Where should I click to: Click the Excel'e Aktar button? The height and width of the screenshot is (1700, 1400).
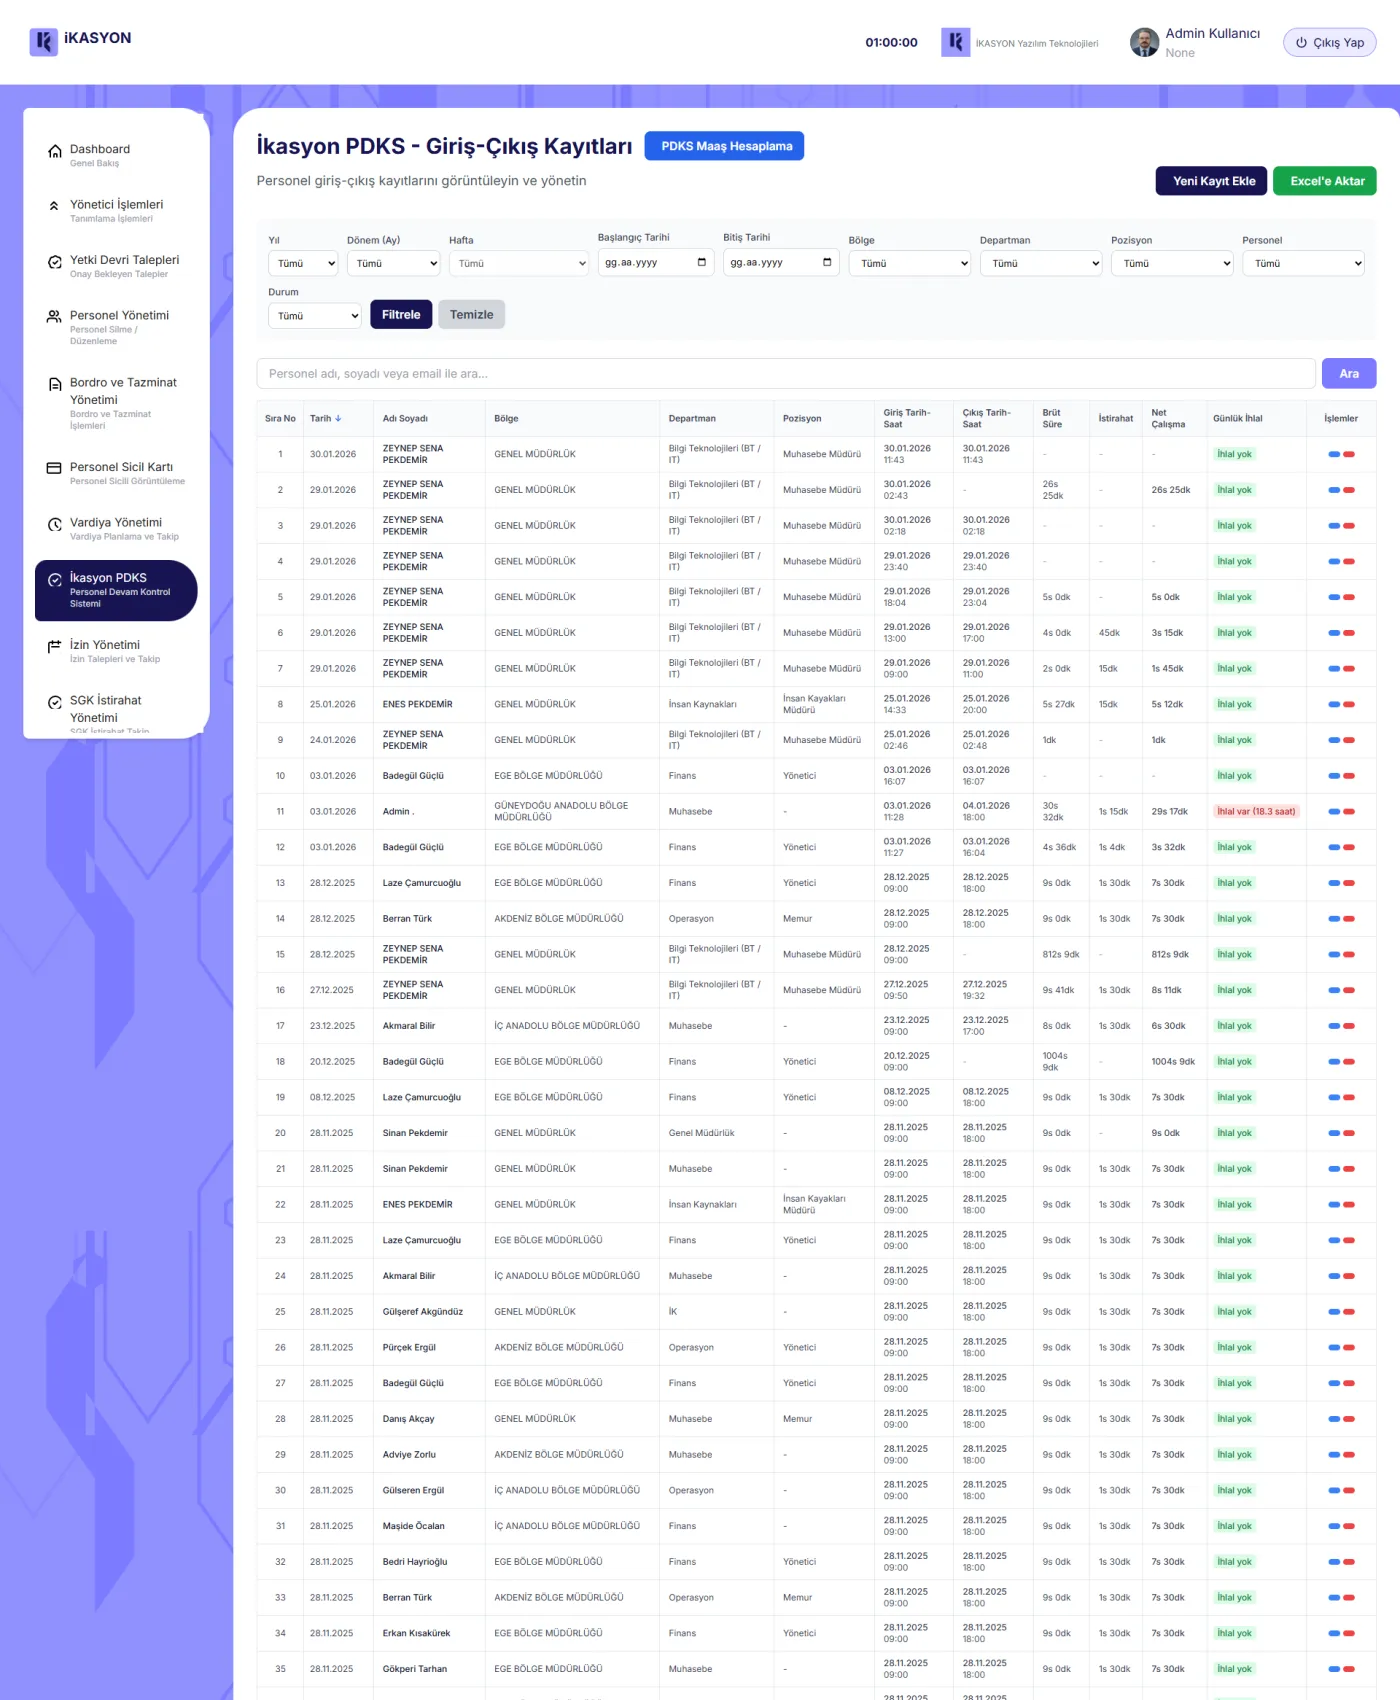(1325, 181)
